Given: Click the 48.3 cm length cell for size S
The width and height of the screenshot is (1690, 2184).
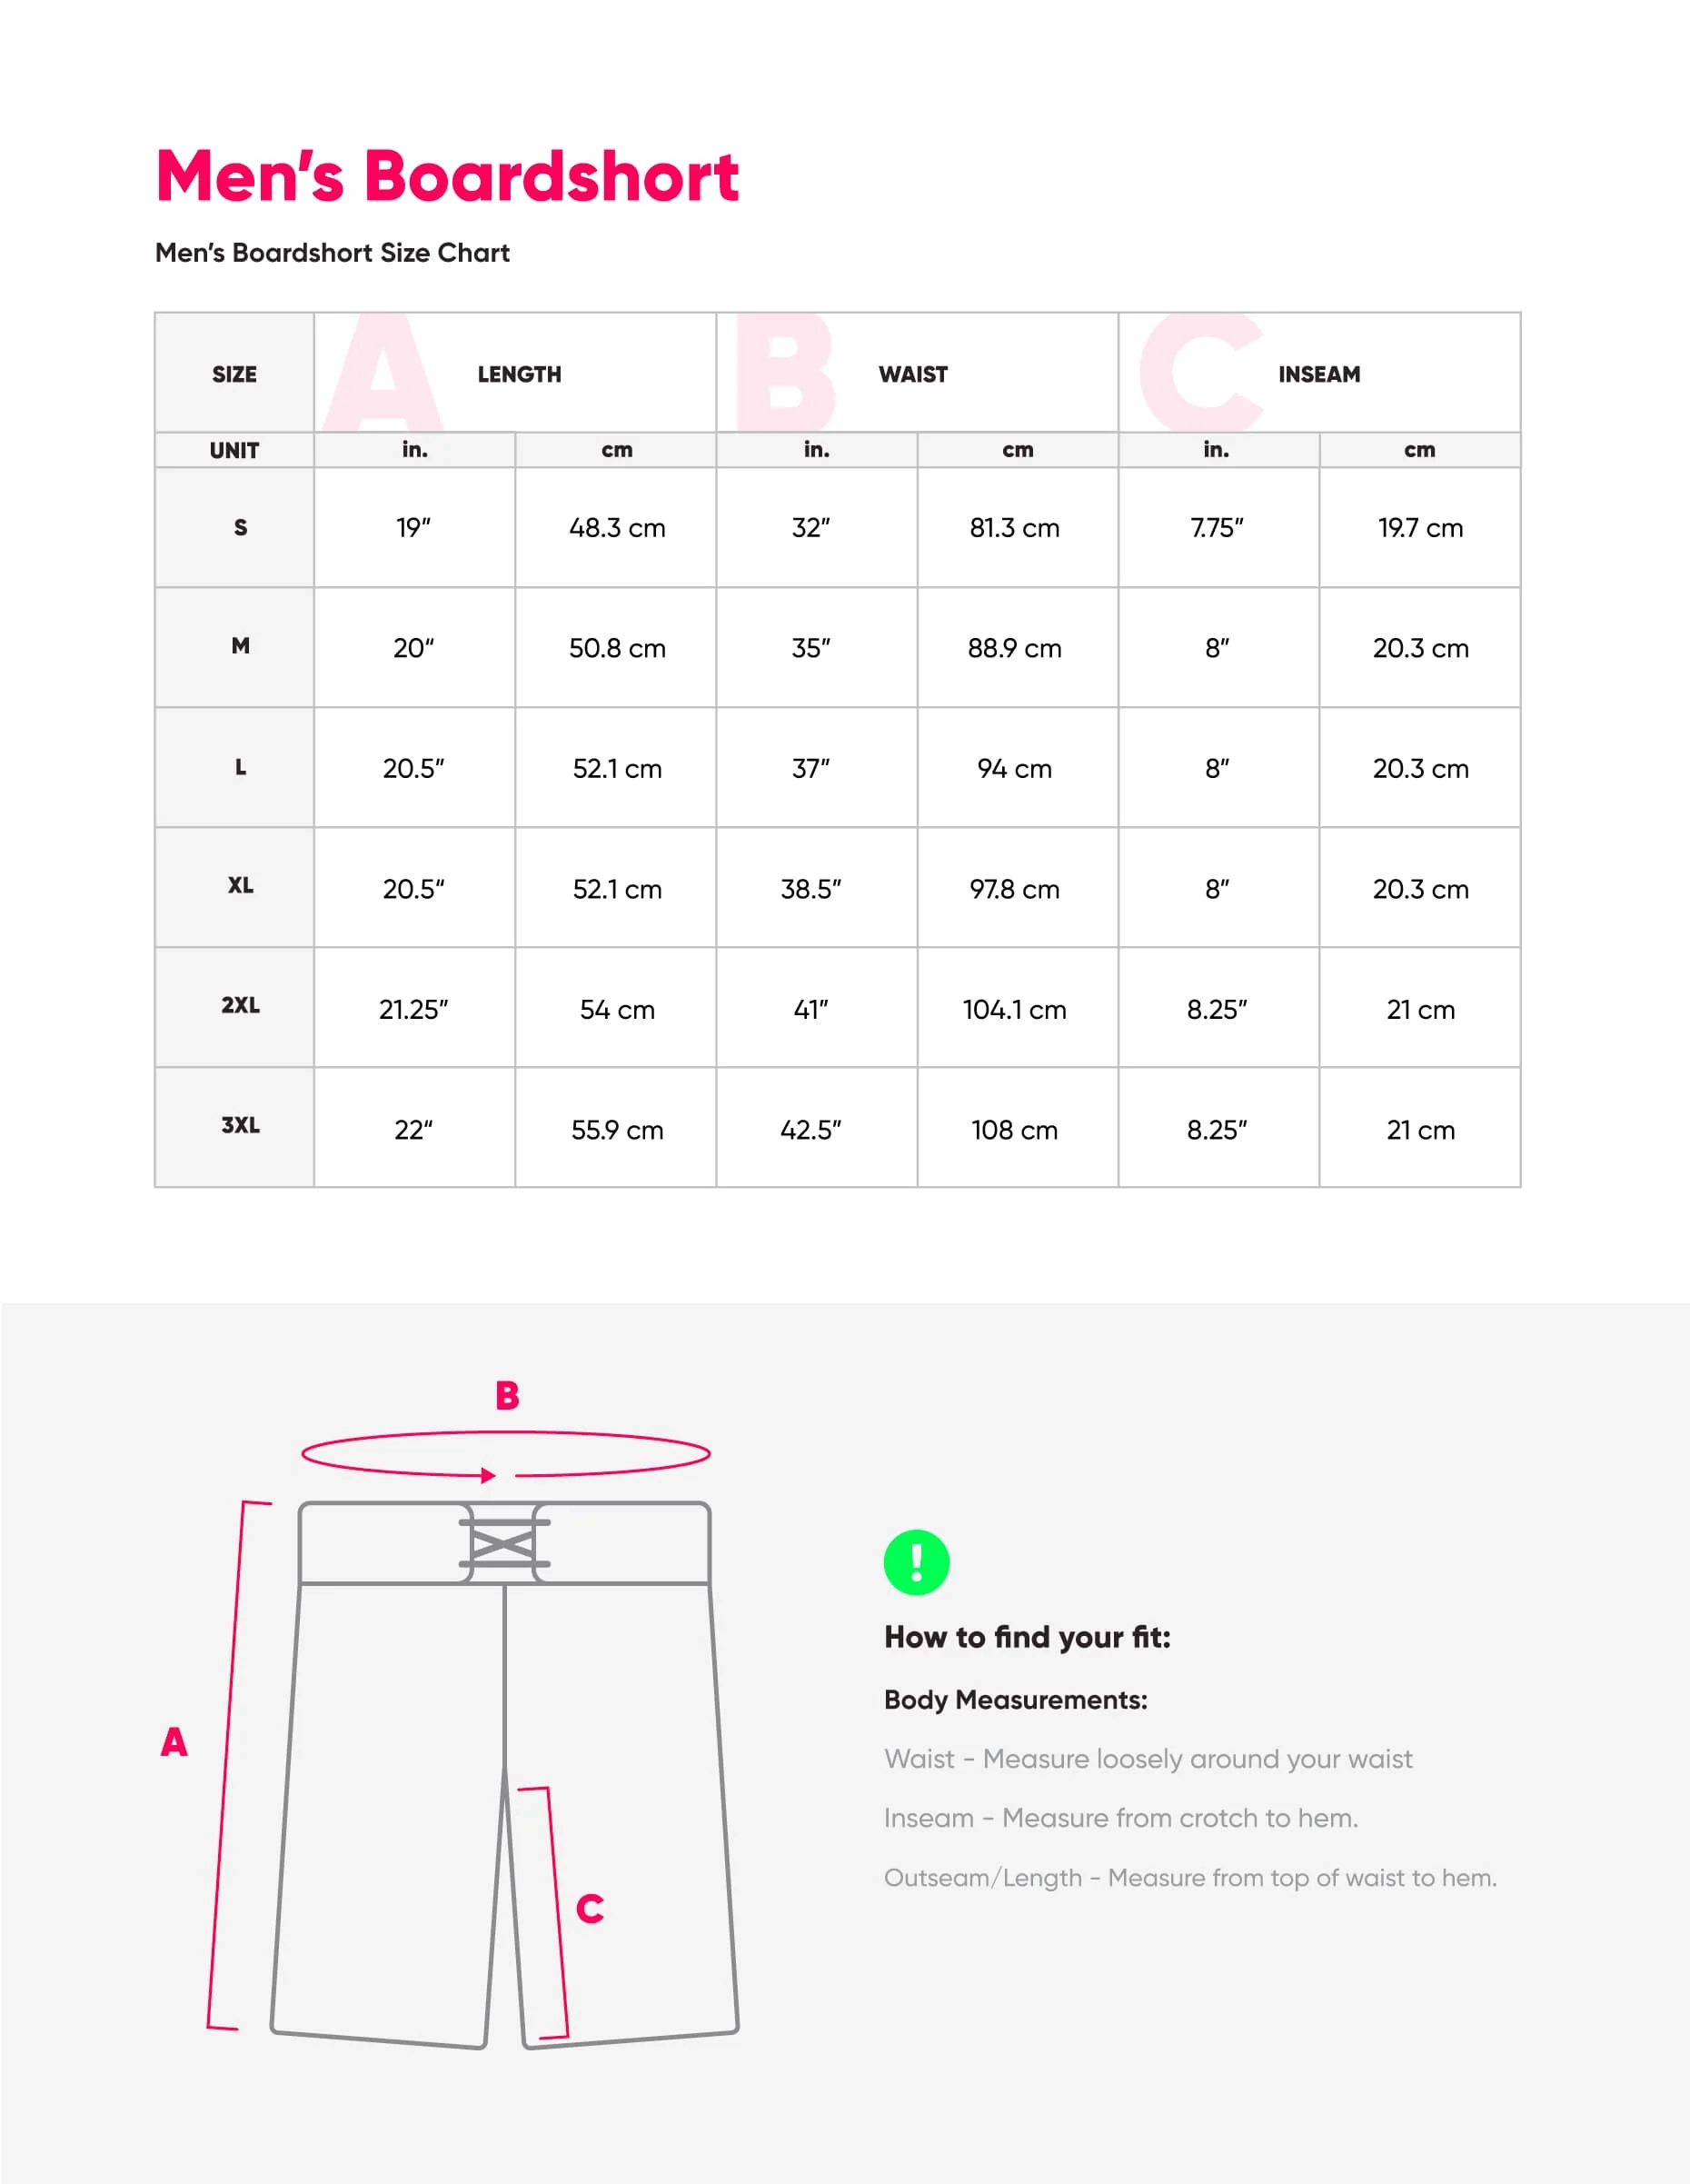Looking at the screenshot, I should pyautogui.click(x=617, y=528).
